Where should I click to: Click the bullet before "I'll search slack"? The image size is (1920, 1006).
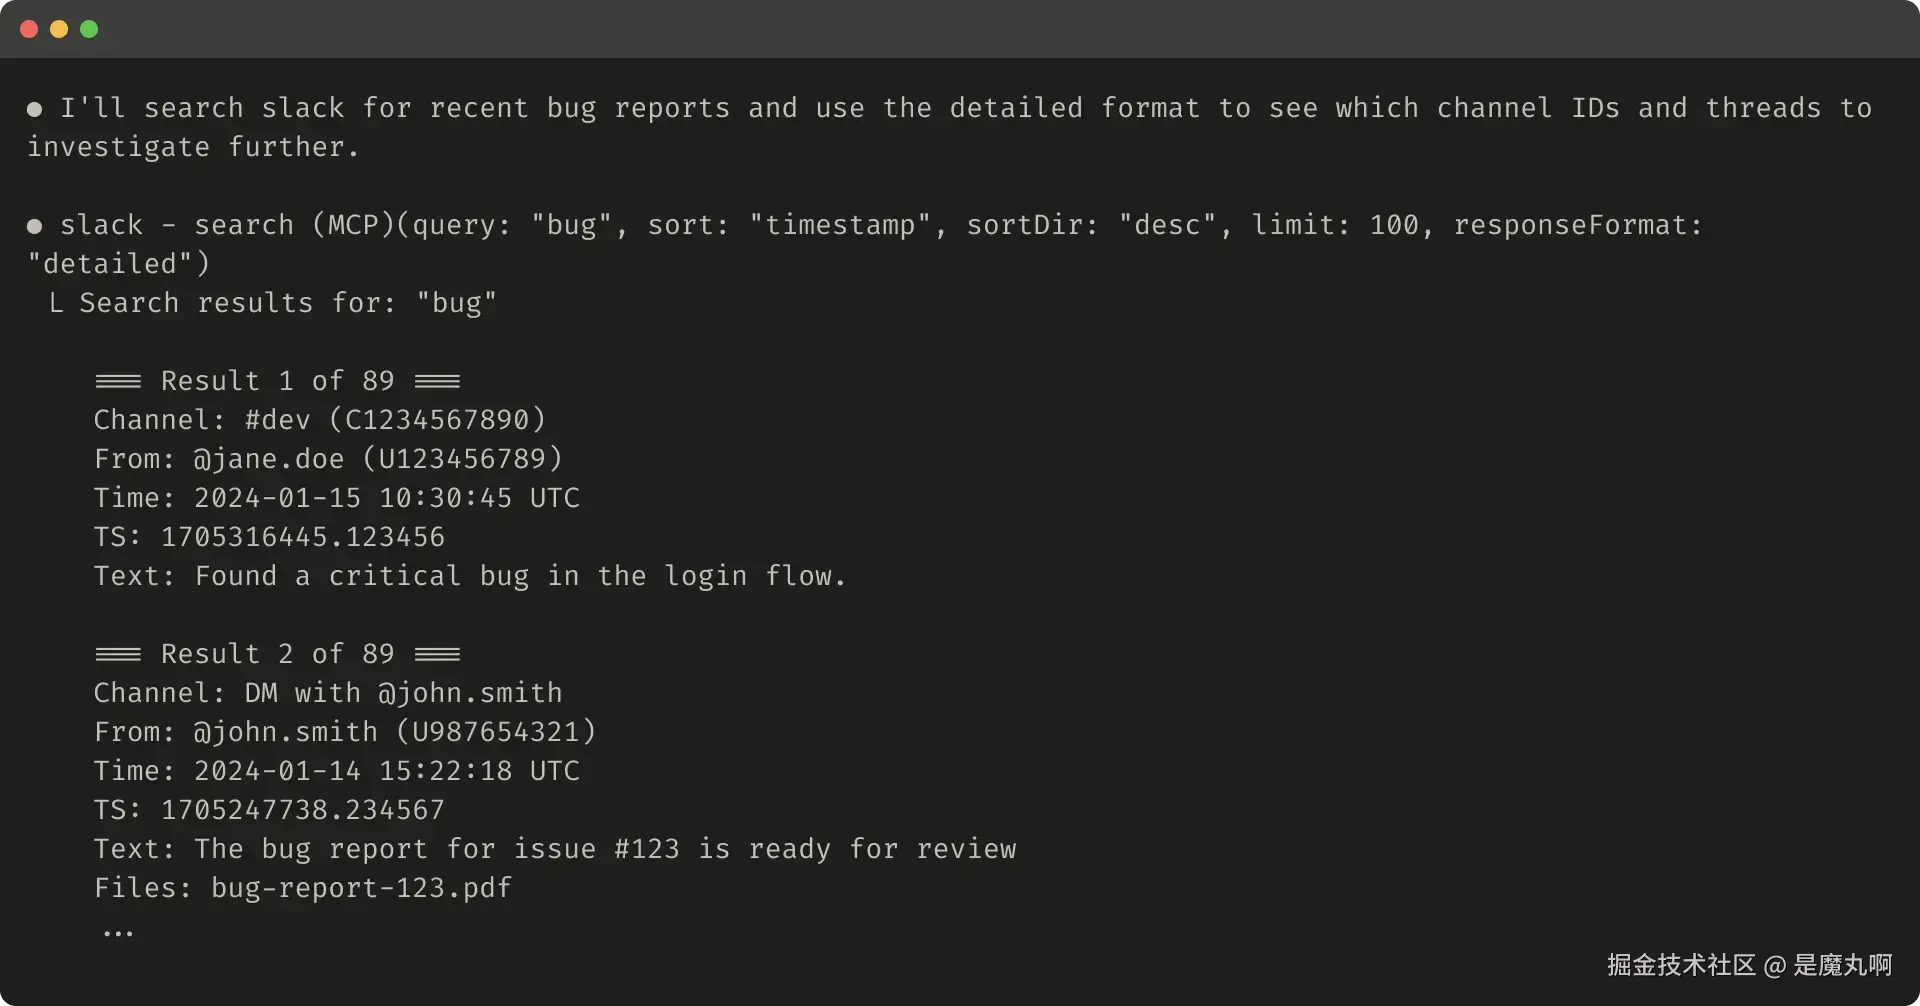coord(35,109)
